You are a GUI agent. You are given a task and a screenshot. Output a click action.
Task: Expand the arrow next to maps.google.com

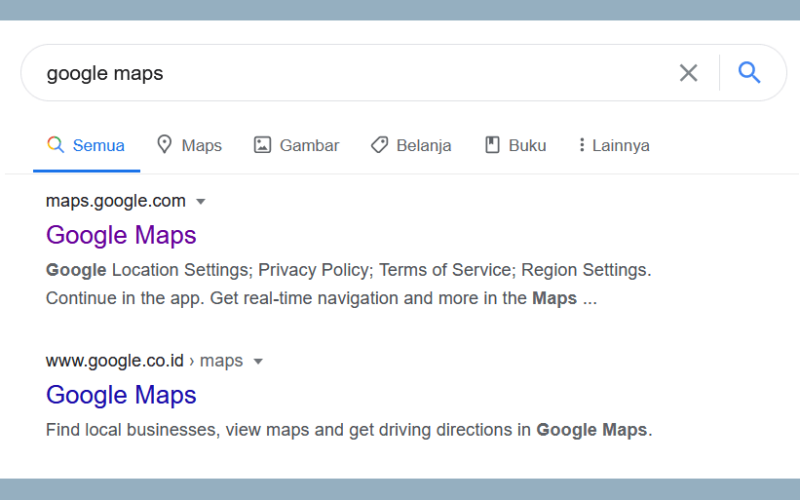coord(201,202)
